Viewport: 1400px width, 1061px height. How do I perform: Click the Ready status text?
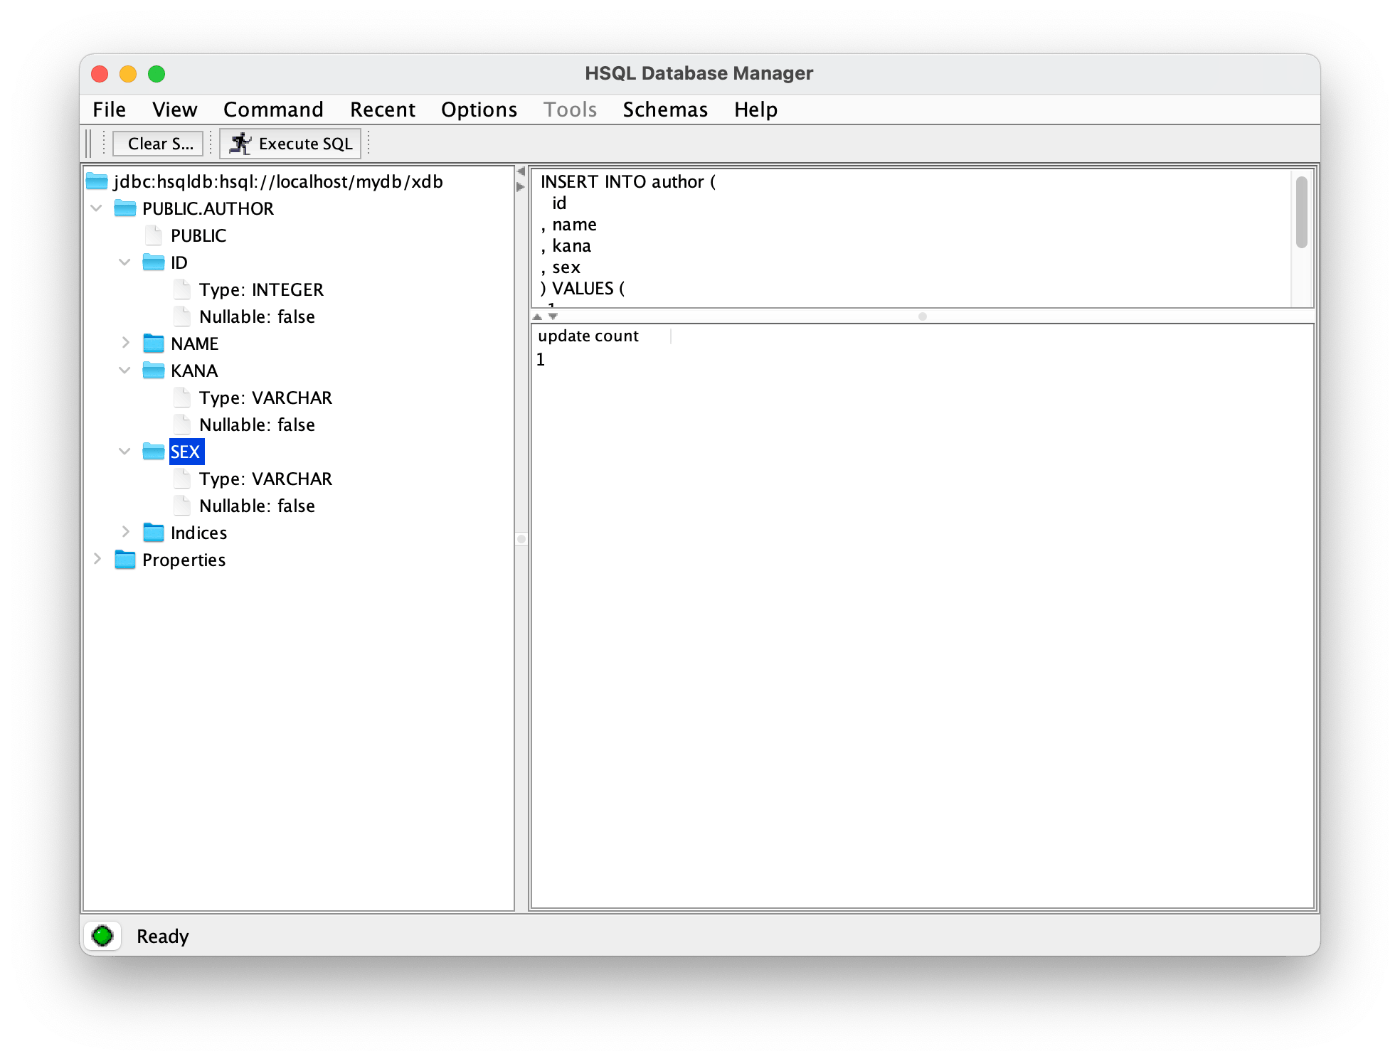tap(163, 936)
